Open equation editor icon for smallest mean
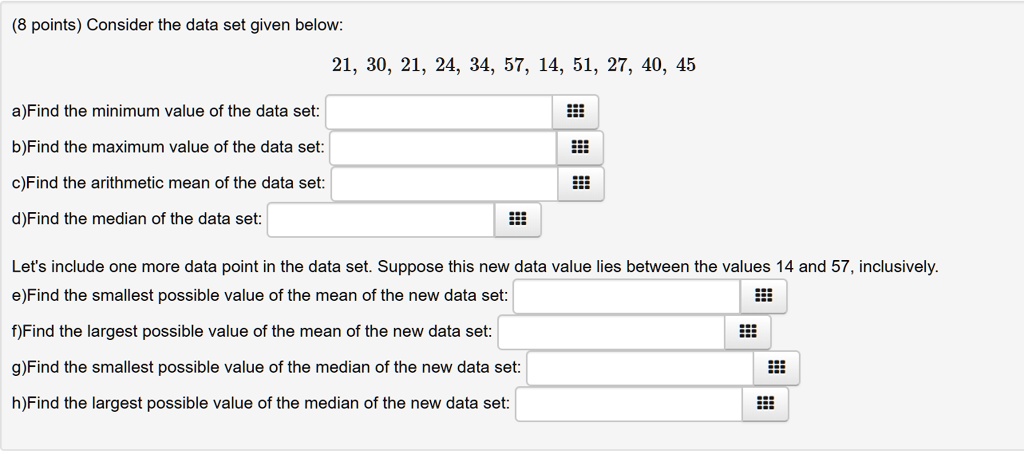This screenshot has height=454, width=1024. coord(763,296)
